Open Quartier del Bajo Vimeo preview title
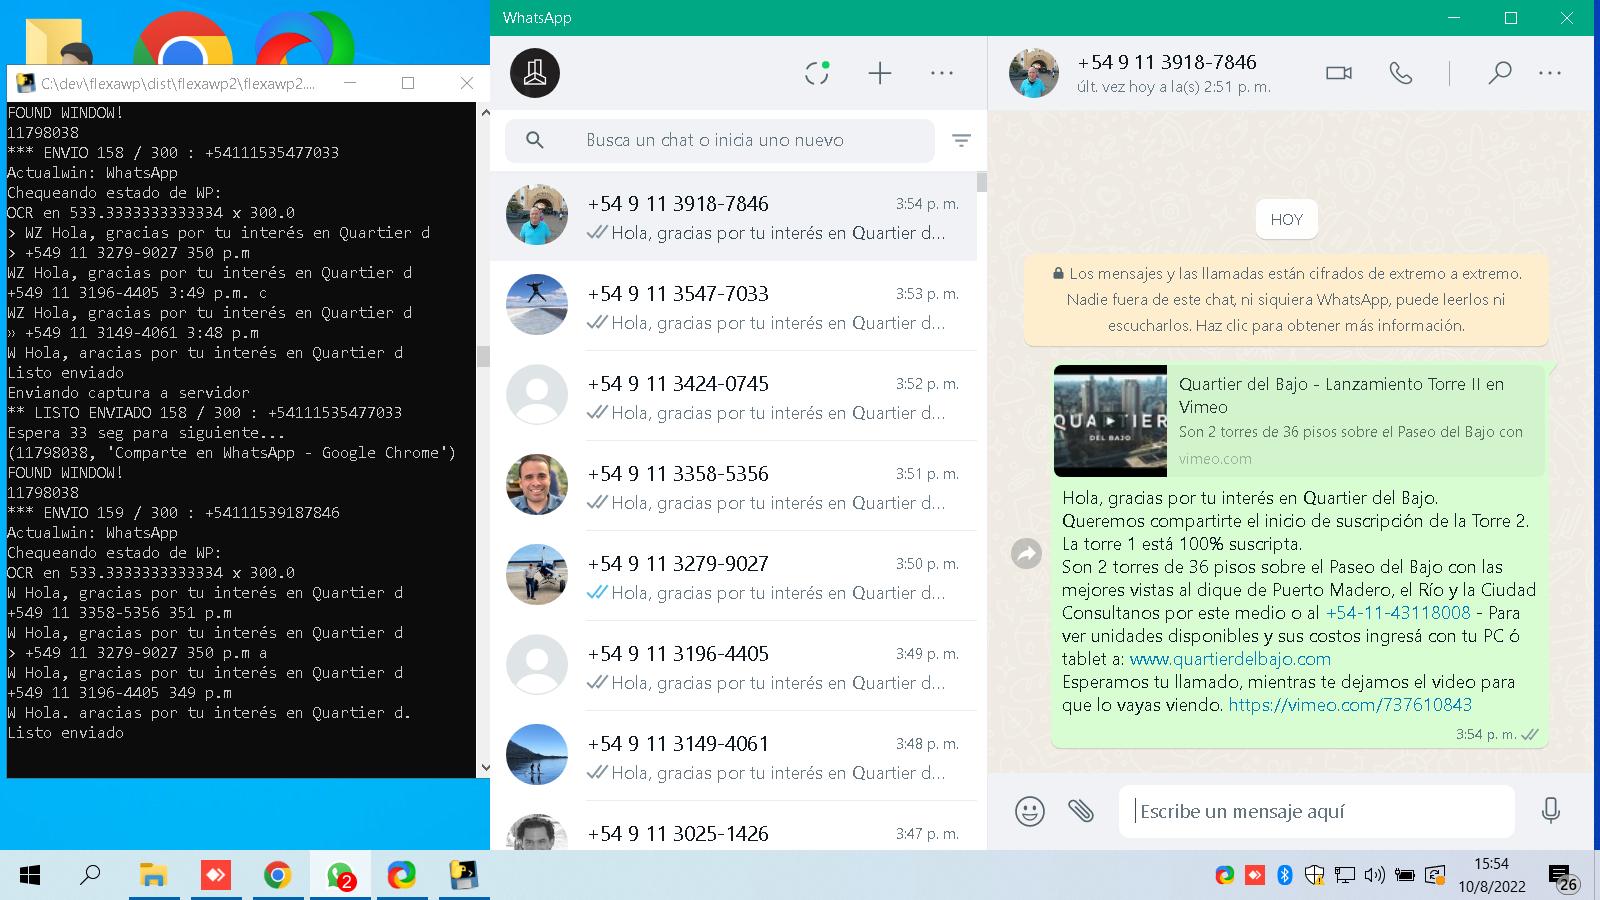This screenshot has width=1600, height=900. [1341, 395]
